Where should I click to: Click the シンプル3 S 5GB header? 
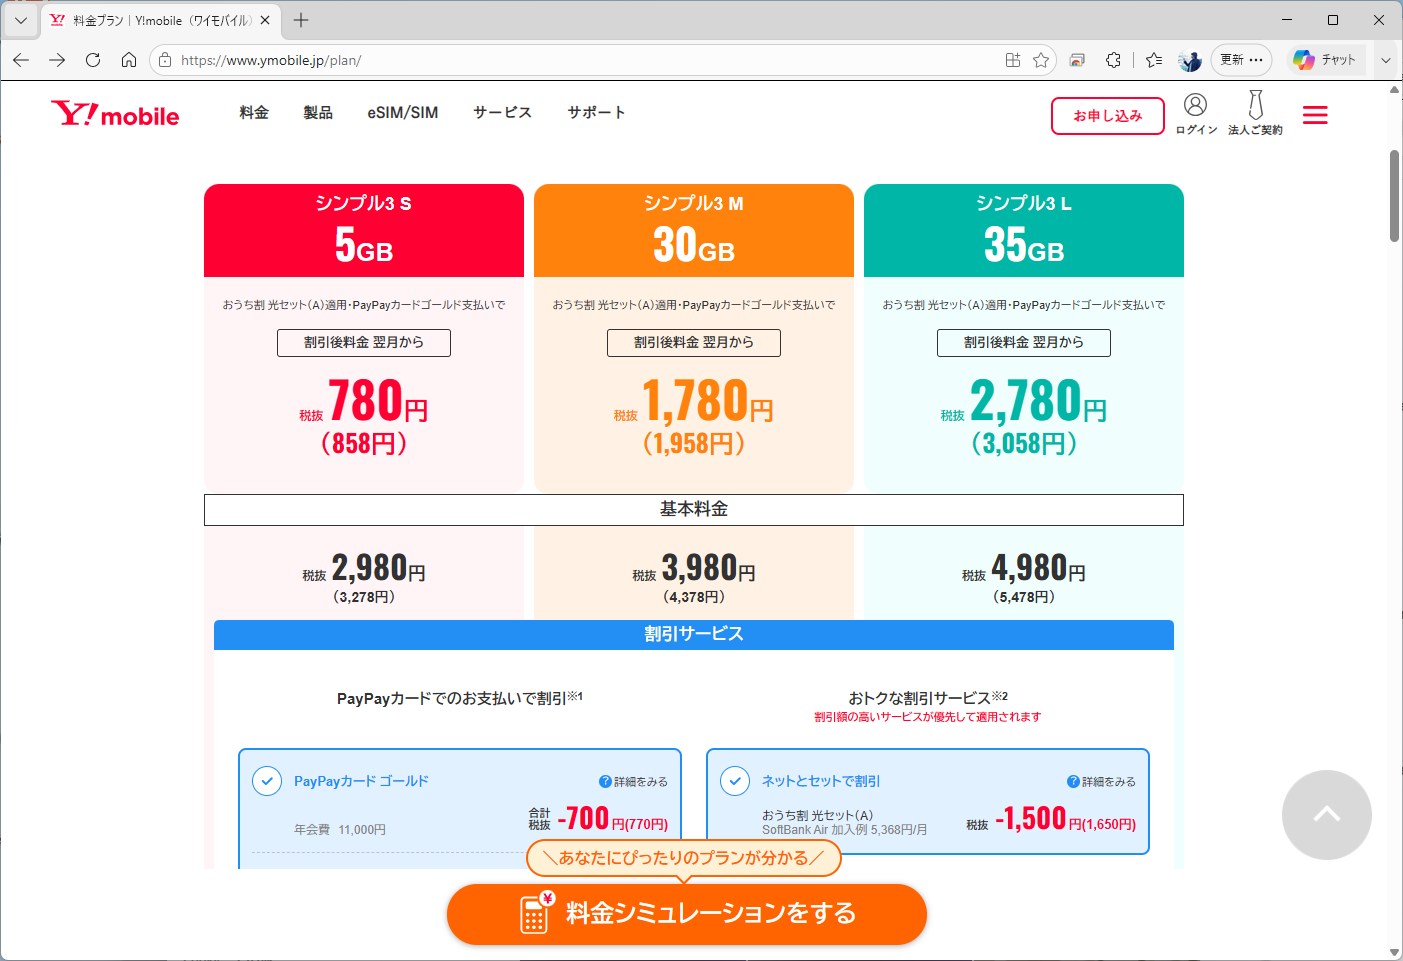click(364, 230)
